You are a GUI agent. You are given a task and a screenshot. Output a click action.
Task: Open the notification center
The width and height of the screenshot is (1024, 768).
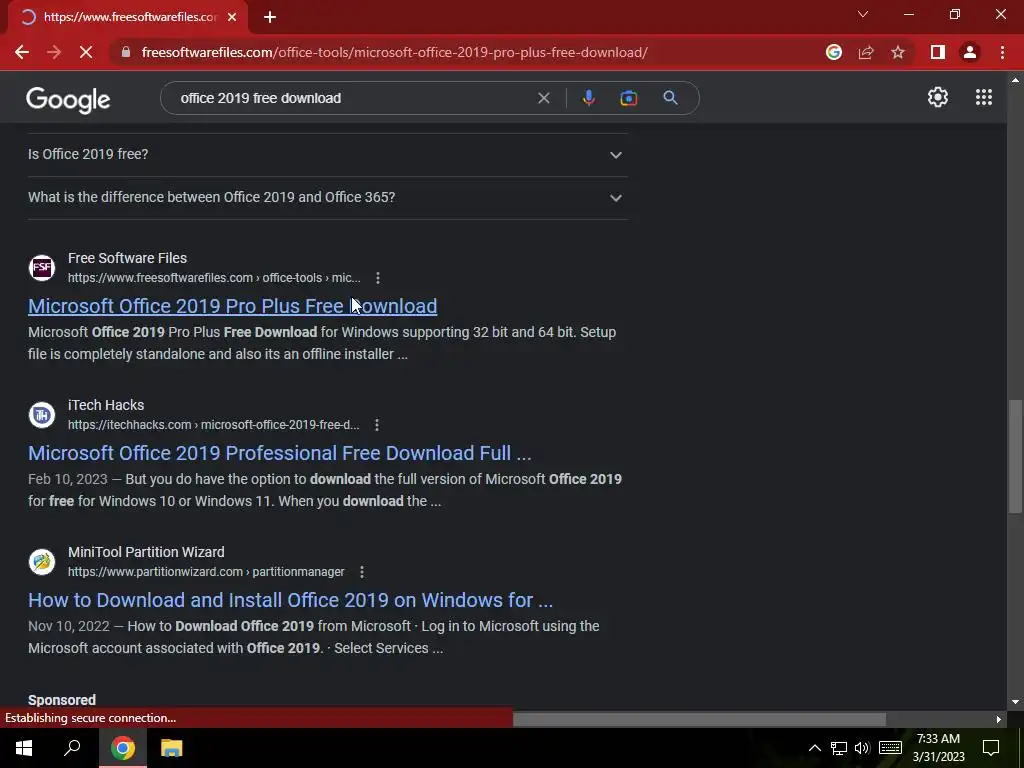pos(991,748)
